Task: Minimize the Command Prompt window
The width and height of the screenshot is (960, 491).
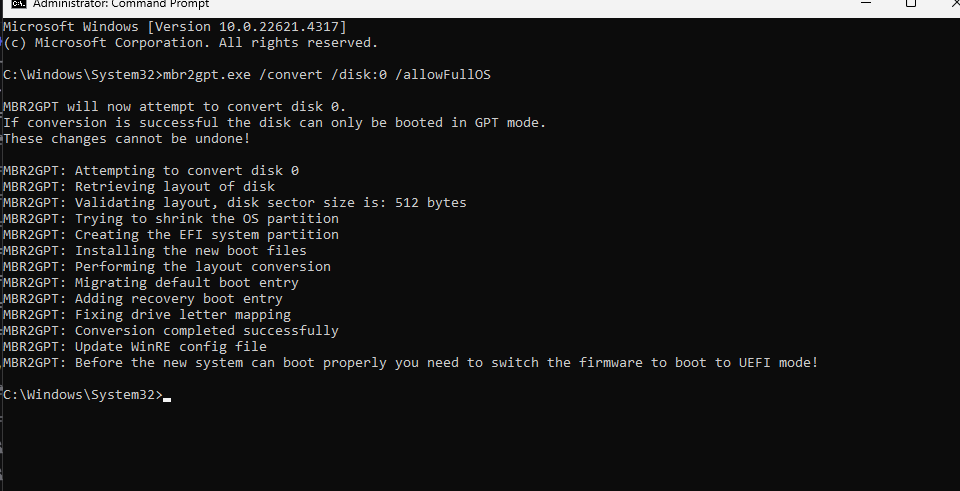Action: [864, 4]
